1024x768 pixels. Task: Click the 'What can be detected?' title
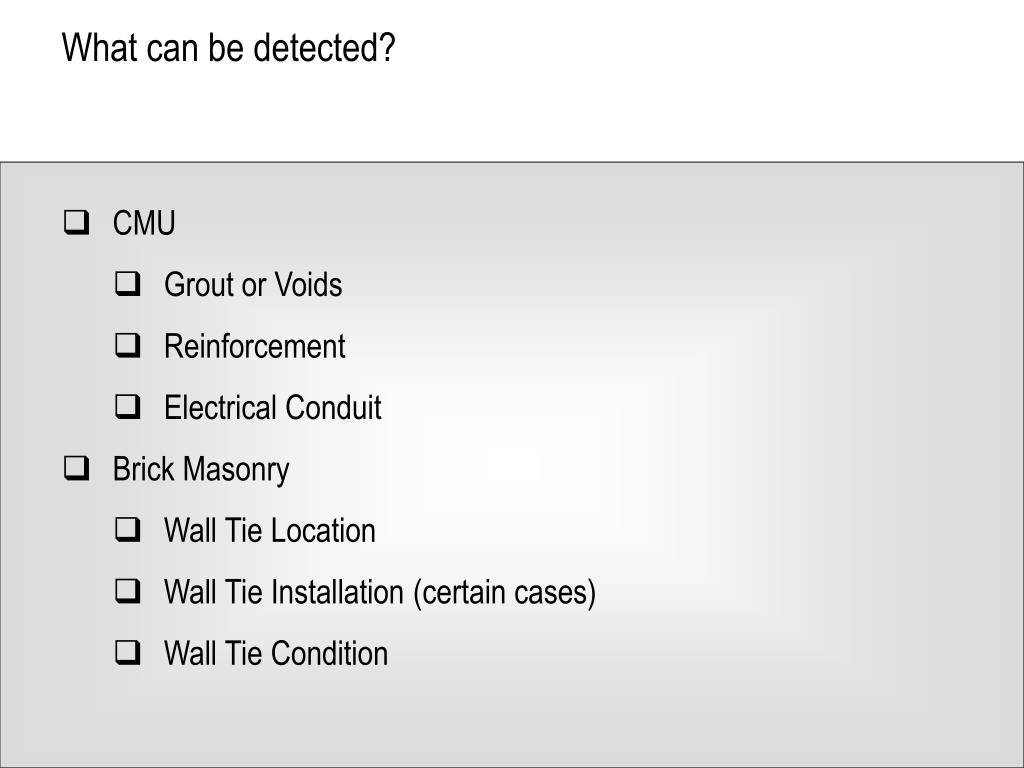[229, 48]
